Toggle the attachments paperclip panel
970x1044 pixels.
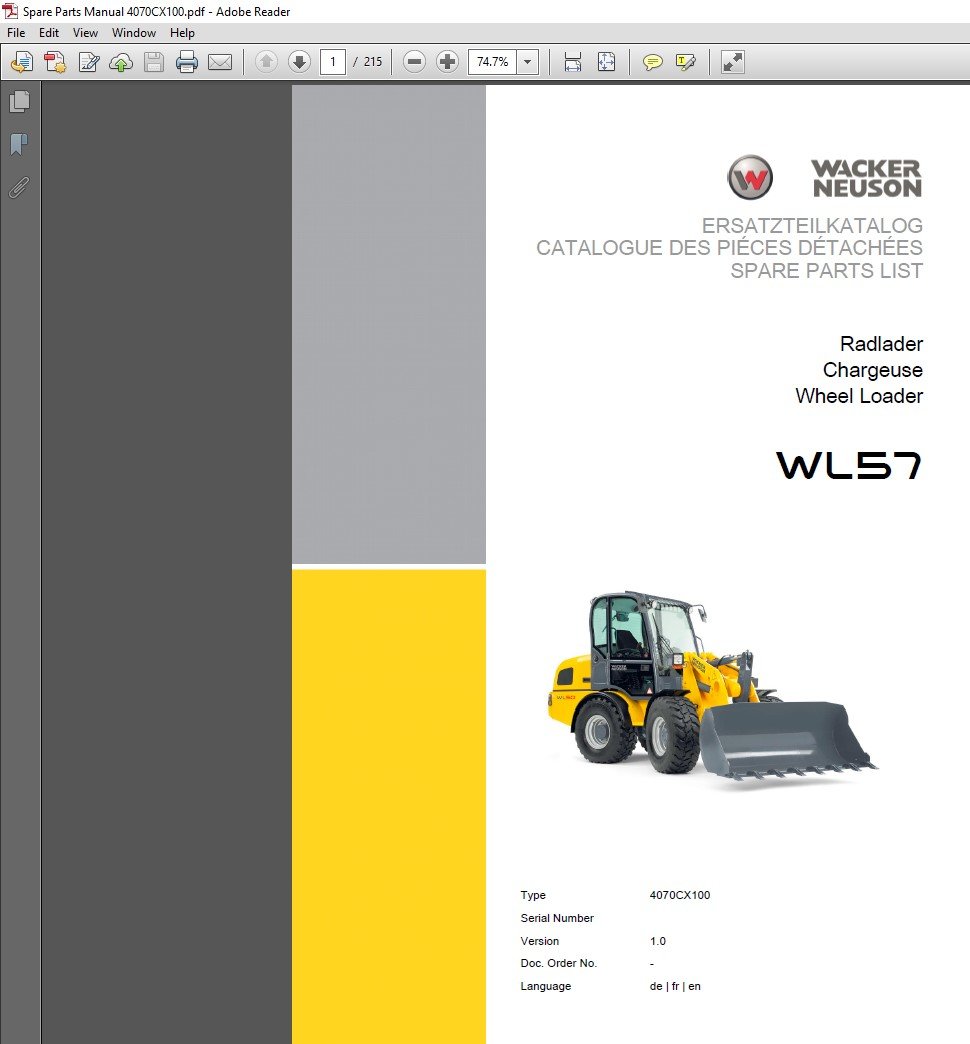(19, 187)
